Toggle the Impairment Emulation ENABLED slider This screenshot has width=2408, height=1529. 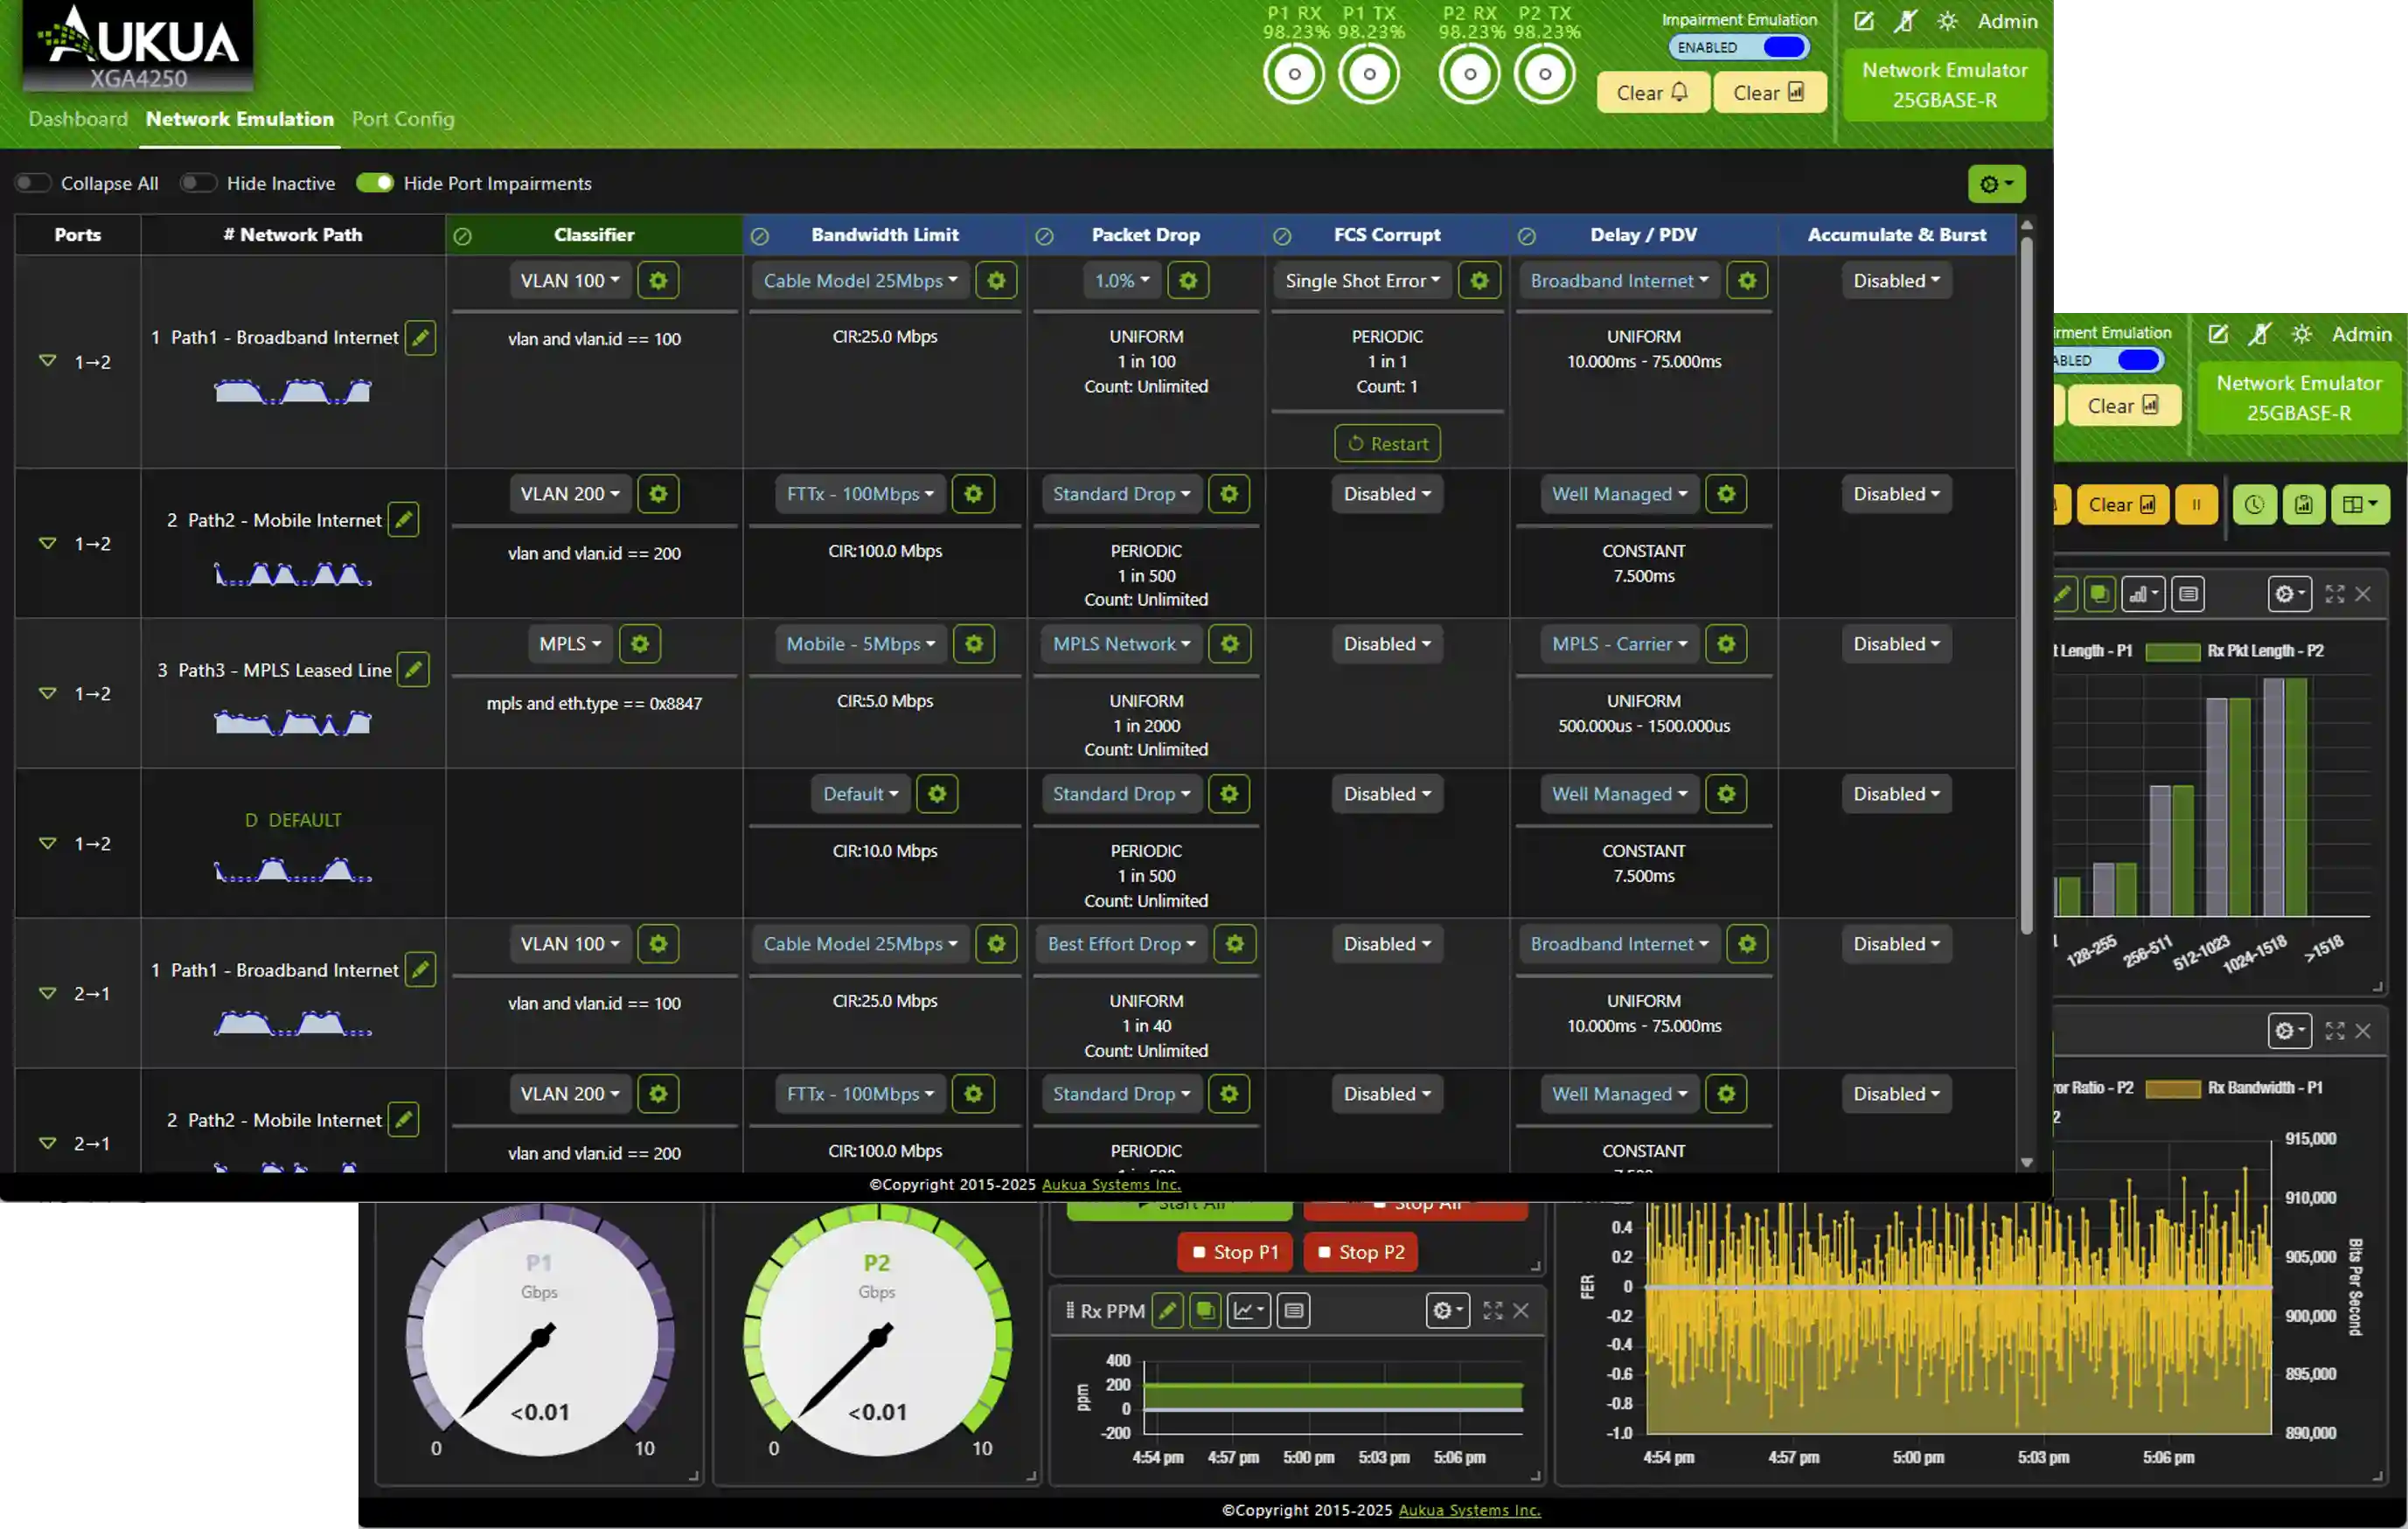(1739, 47)
